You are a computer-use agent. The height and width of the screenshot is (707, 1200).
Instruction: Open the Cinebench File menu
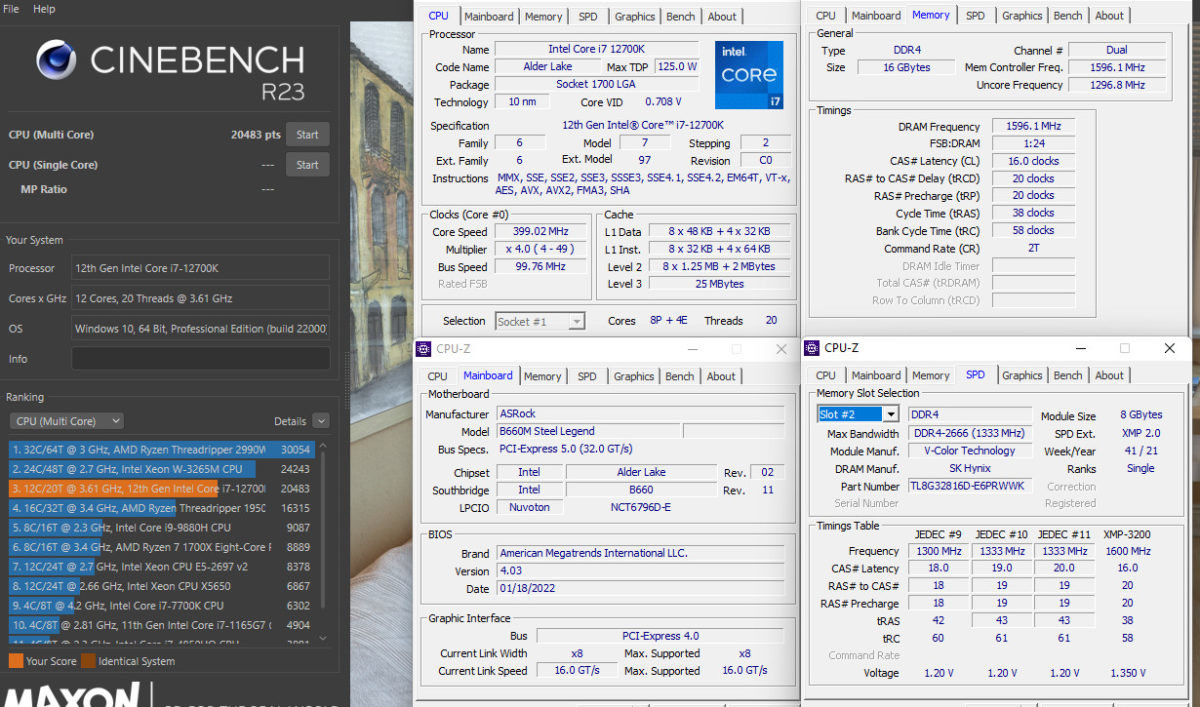(11, 9)
